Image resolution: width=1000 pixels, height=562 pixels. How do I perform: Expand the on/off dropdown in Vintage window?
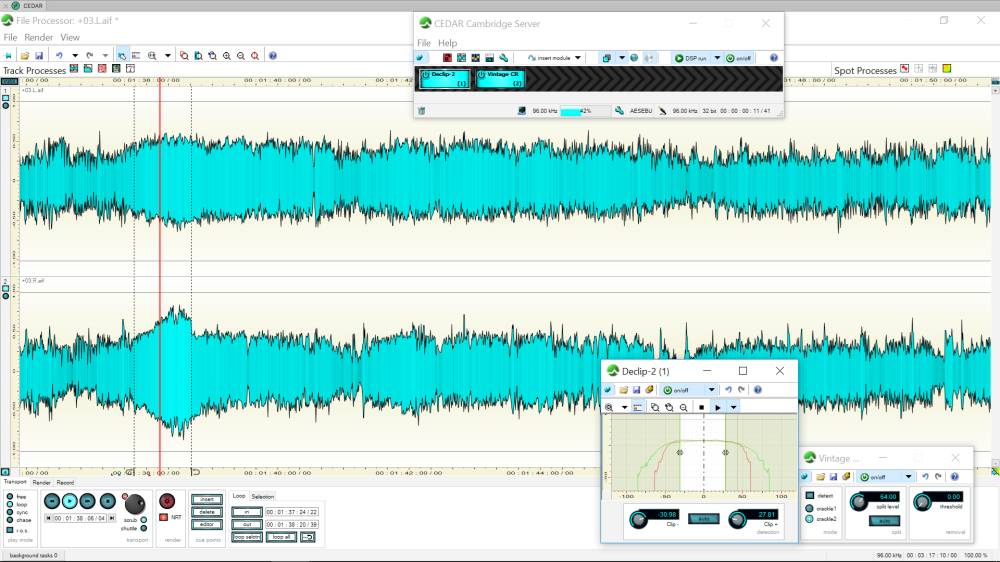point(908,477)
